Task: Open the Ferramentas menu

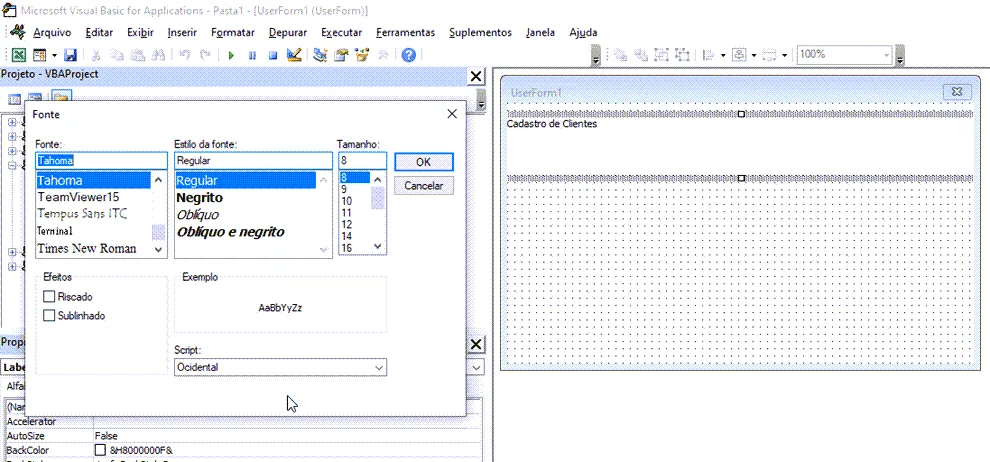Action: pyautogui.click(x=405, y=32)
